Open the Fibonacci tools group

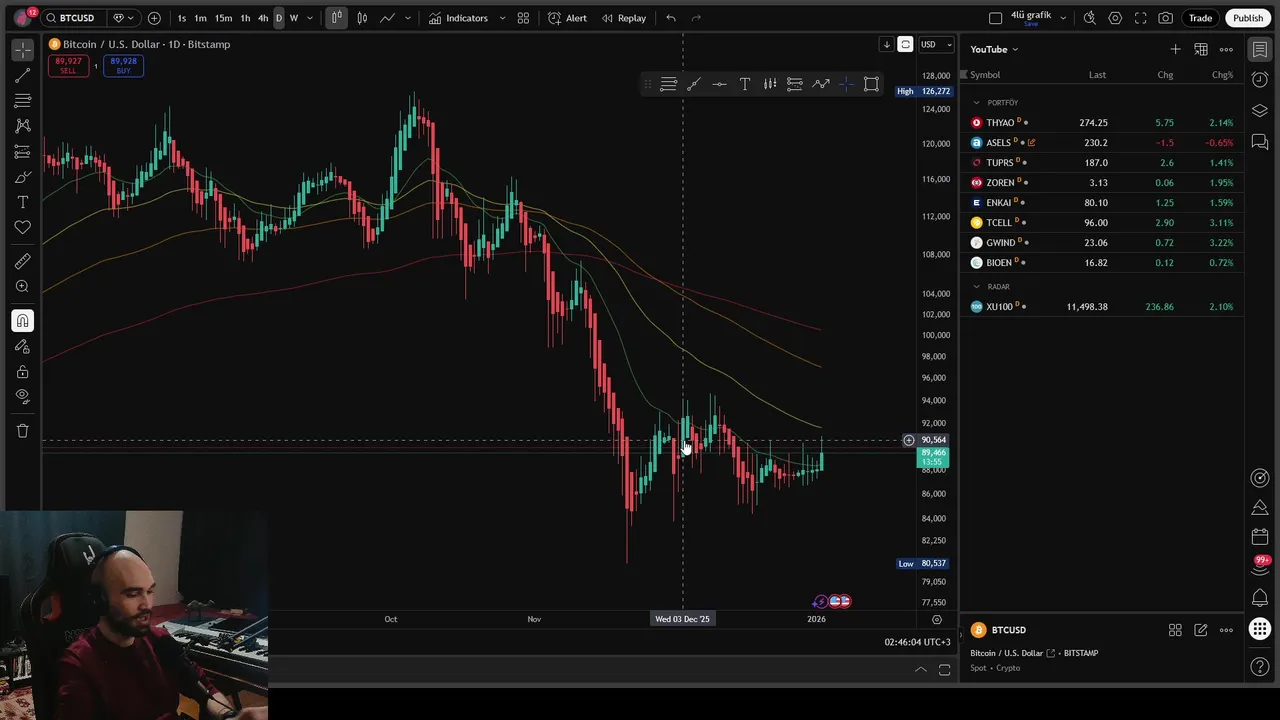pos(22,101)
